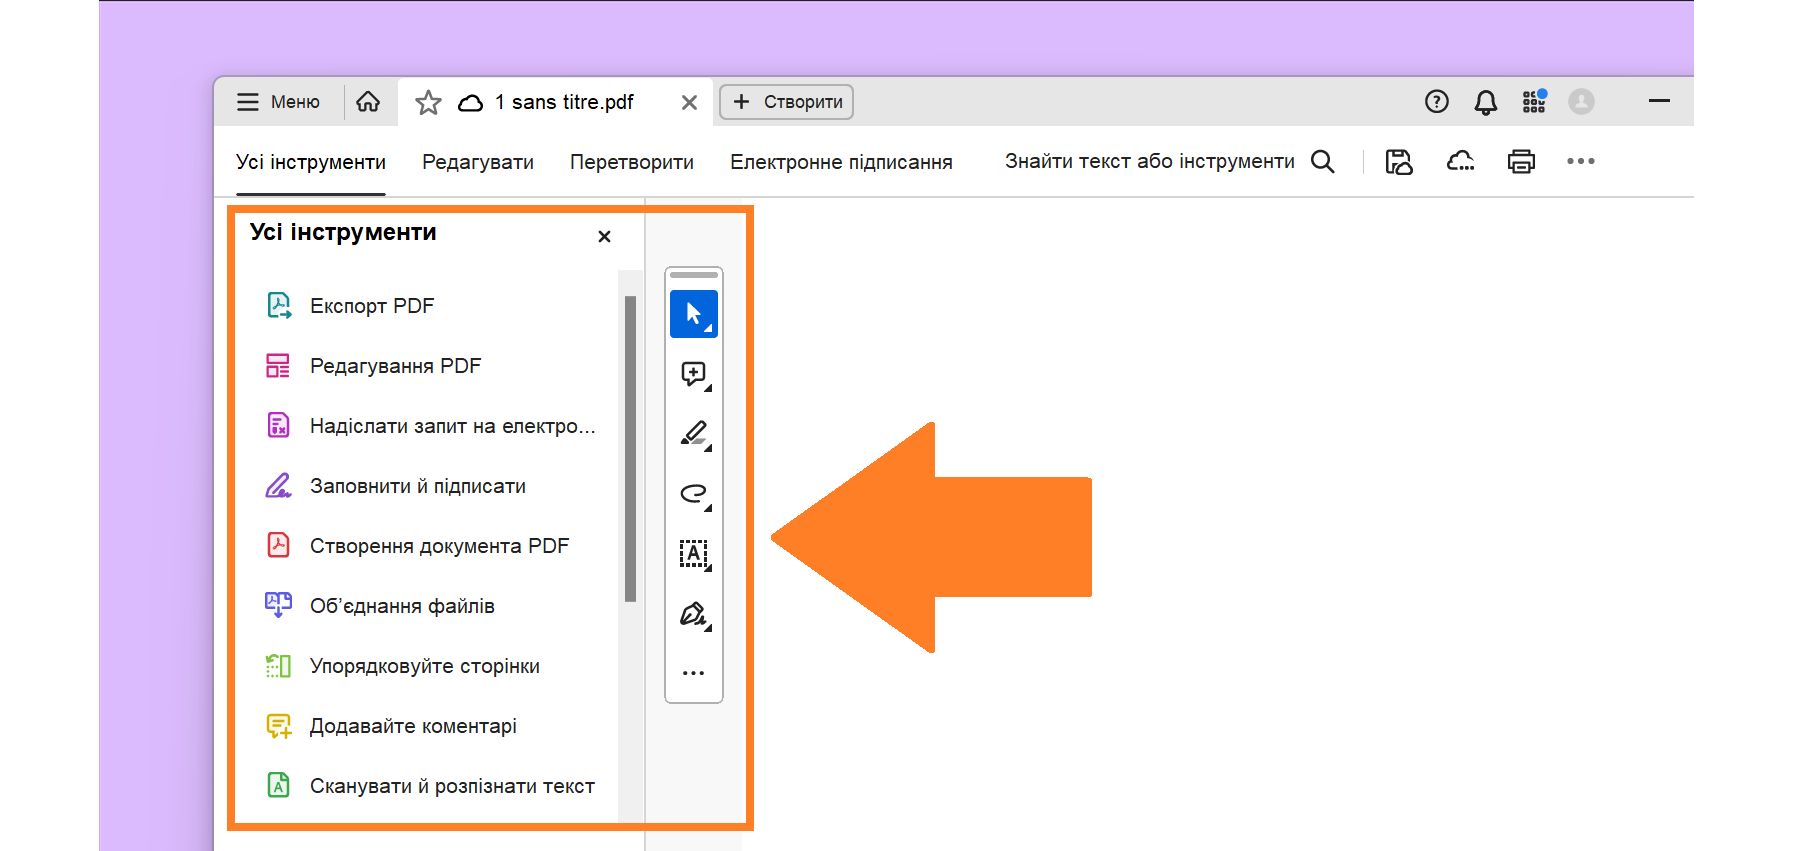Select the Усі інструменти tab
The width and height of the screenshot is (1793, 851).
click(x=311, y=162)
